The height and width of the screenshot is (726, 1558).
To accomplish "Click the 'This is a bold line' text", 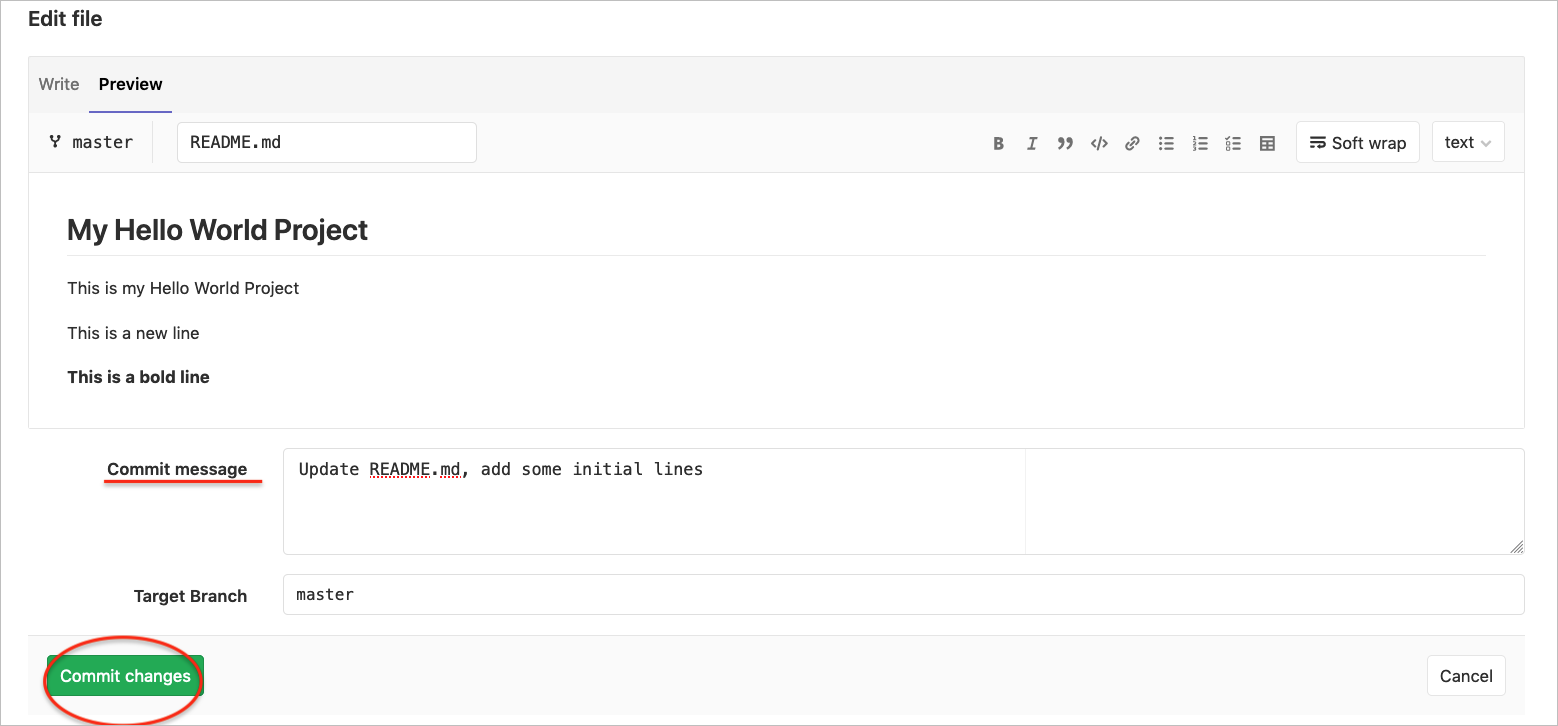I will (x=138, y=377).
